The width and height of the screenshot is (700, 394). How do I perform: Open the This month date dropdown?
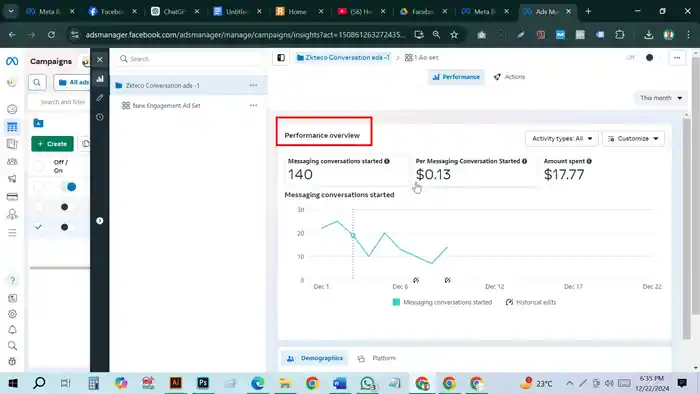point(661,98)
